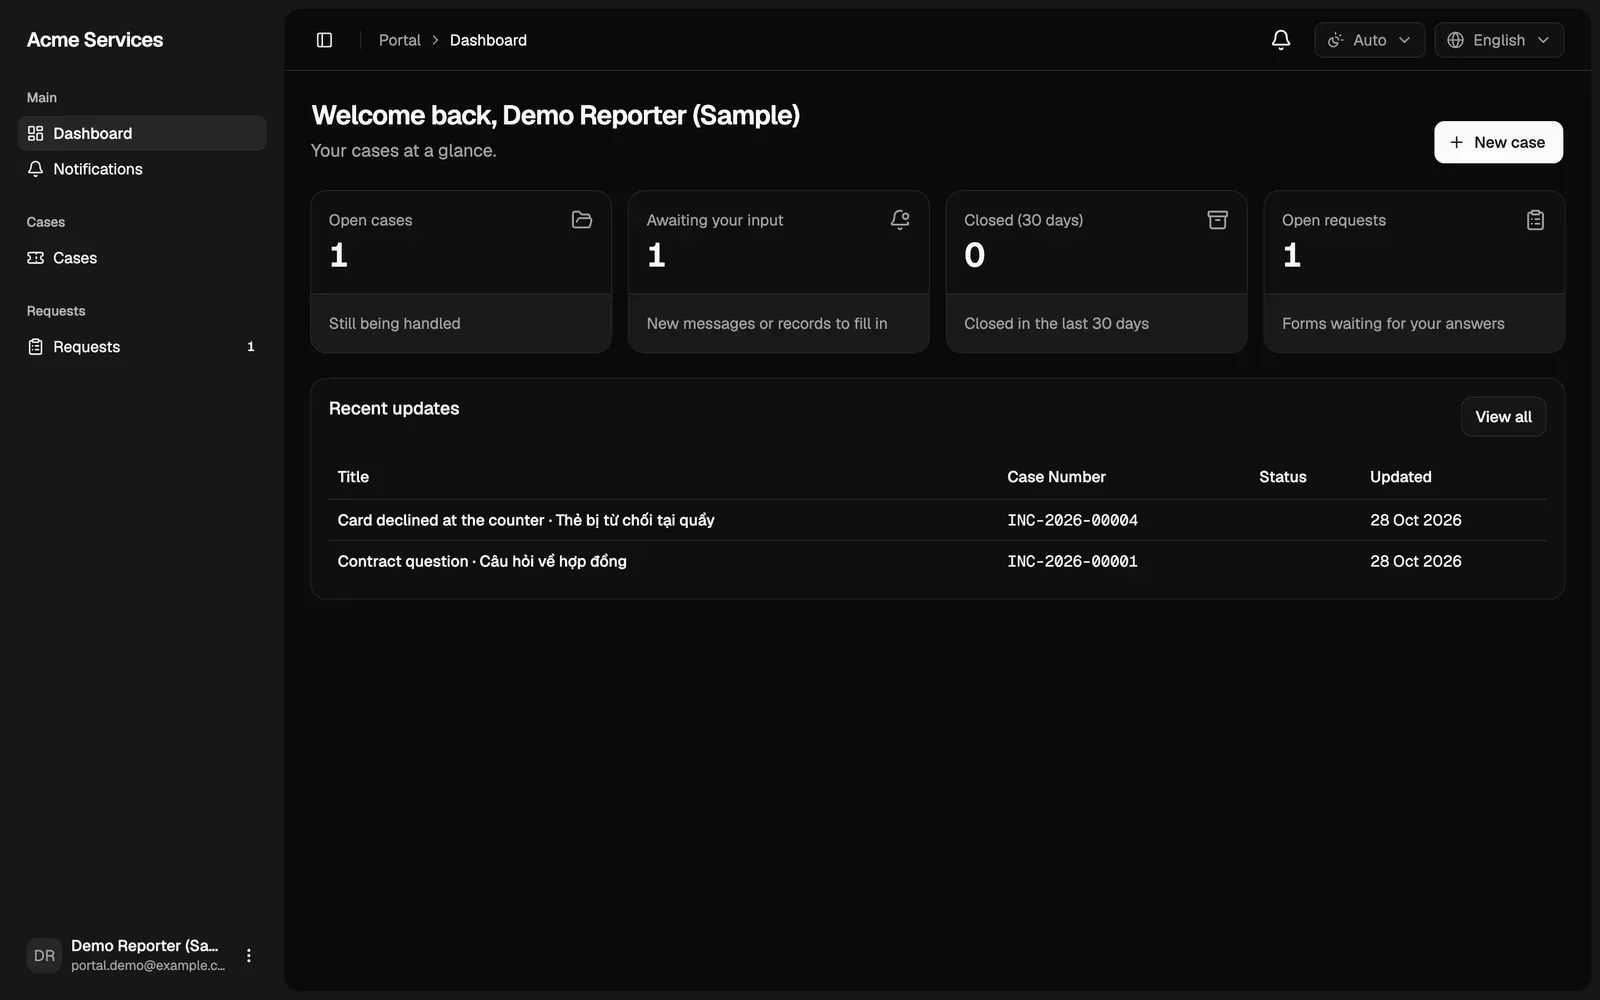Open the Open requests card

click(x=1414, y=272)
